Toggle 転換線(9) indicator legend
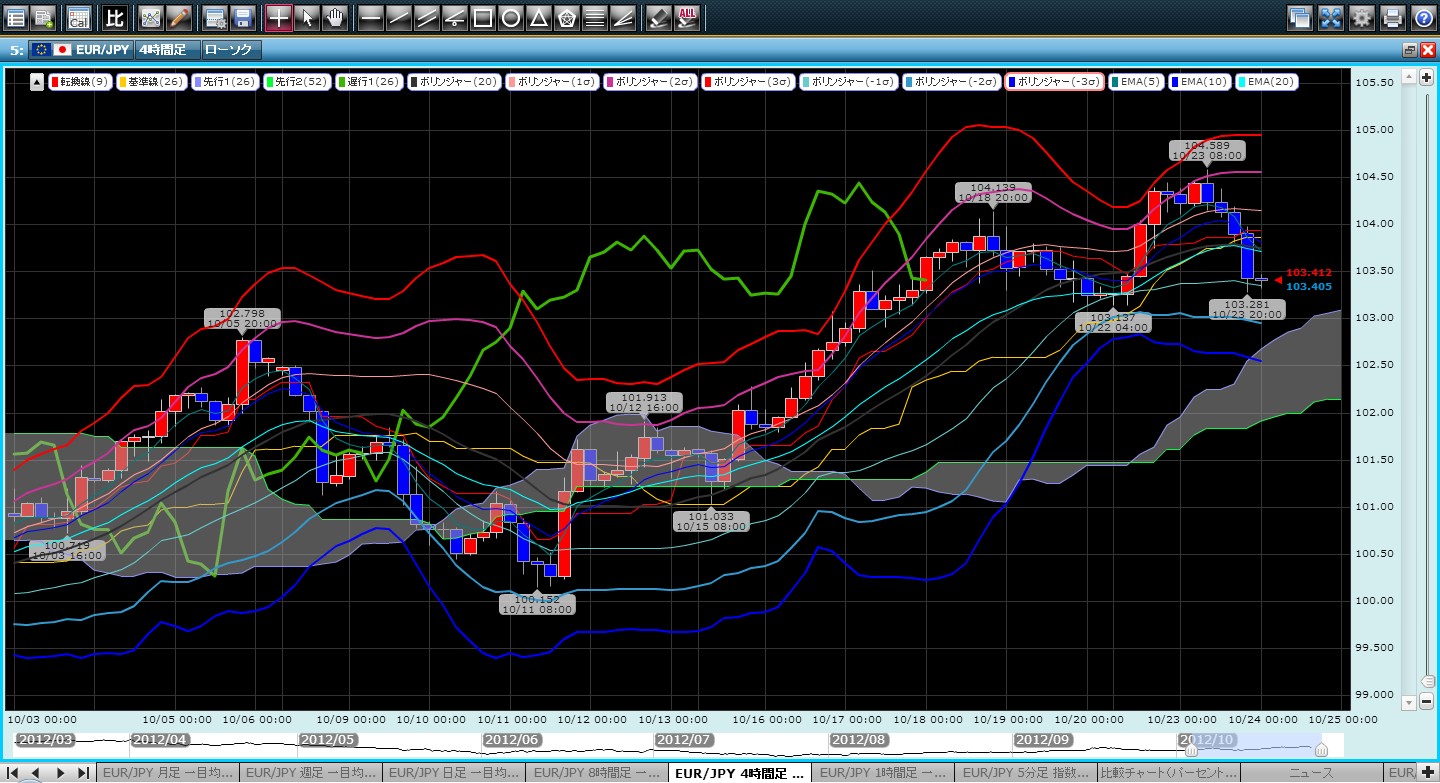Screen dimensions: 1440x783 tap(80, 82)
